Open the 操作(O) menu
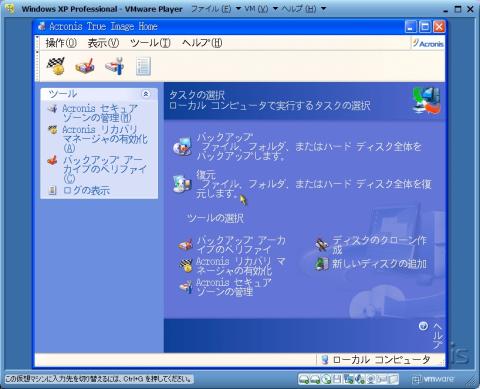This screenshot has width=480, height=389. [61, 43]
